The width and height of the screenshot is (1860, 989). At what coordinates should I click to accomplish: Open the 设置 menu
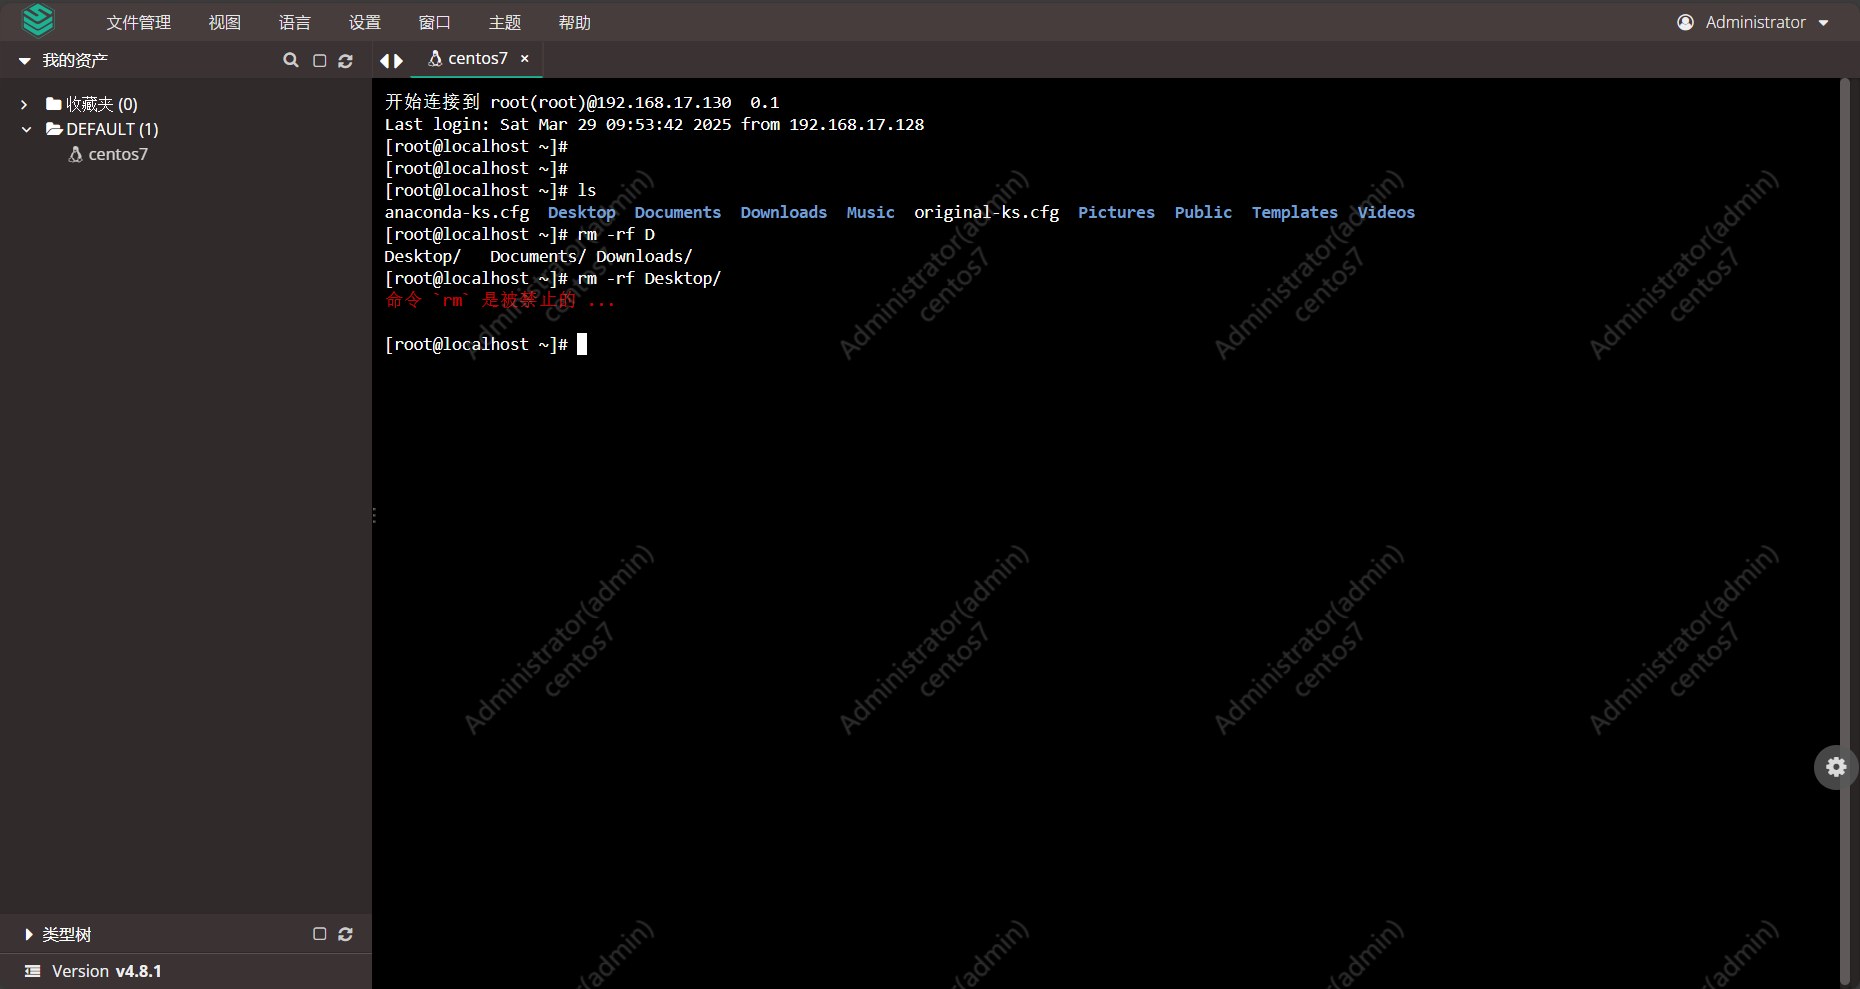[364, 21]
